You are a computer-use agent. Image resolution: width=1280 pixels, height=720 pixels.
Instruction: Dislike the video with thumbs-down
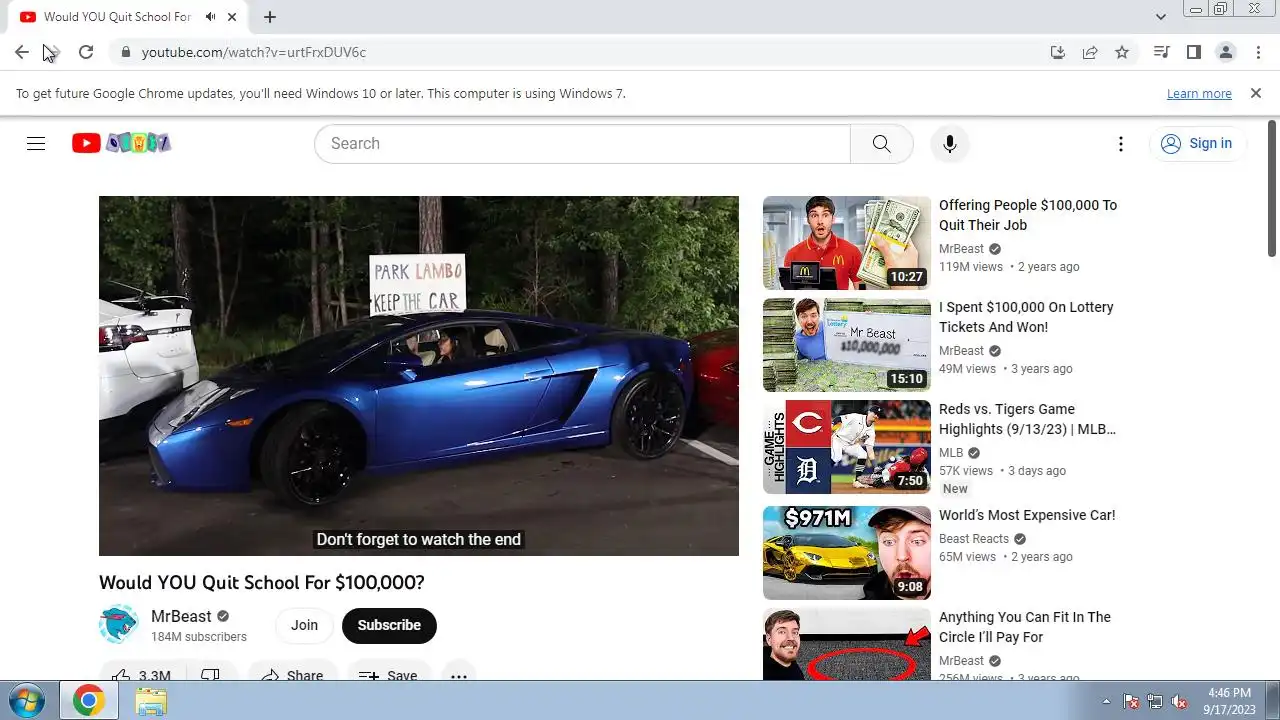coord(210,676)
